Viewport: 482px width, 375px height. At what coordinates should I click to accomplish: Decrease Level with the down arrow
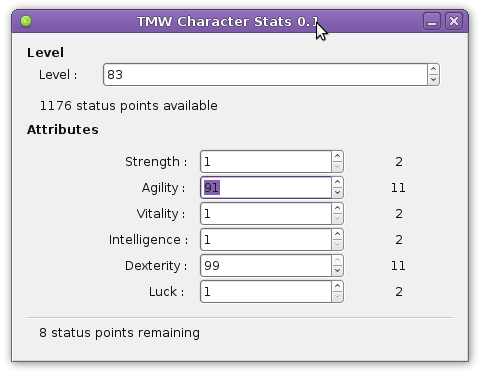(433, 80)
